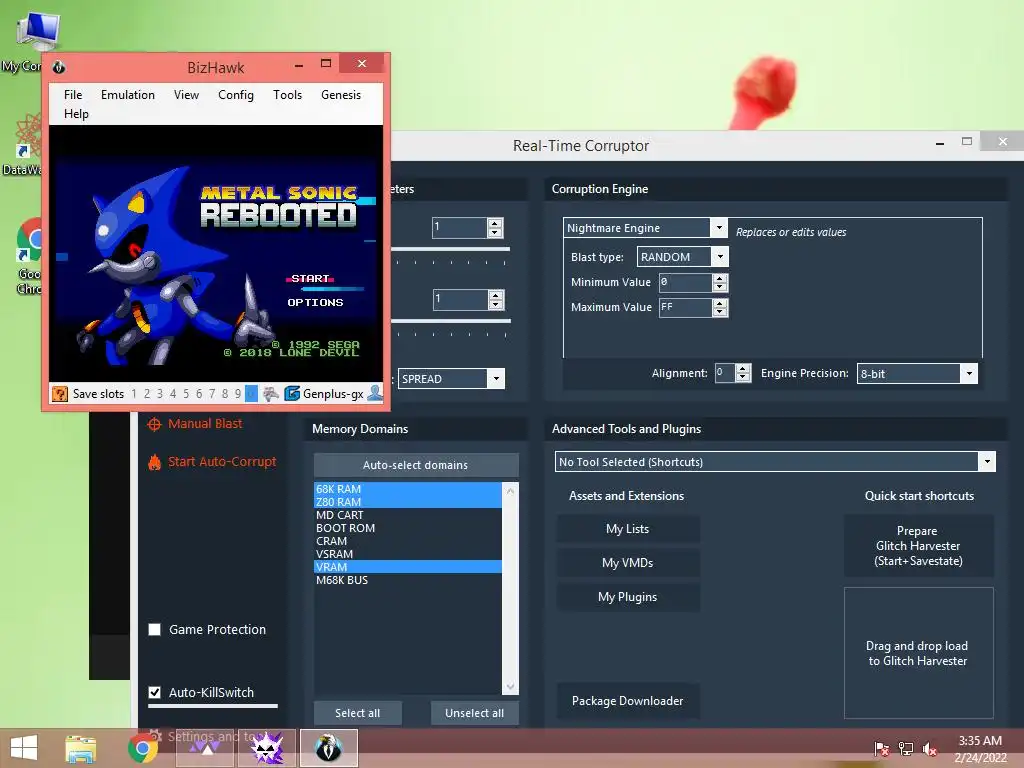
Task: Open File Explorer from the taskbar
Action: [x=81, y=748]
